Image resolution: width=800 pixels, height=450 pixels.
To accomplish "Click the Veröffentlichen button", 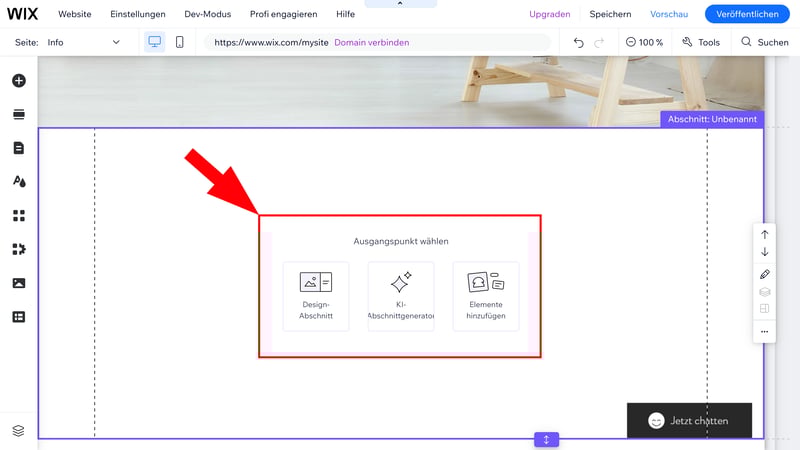I will [x=747, y=14].
